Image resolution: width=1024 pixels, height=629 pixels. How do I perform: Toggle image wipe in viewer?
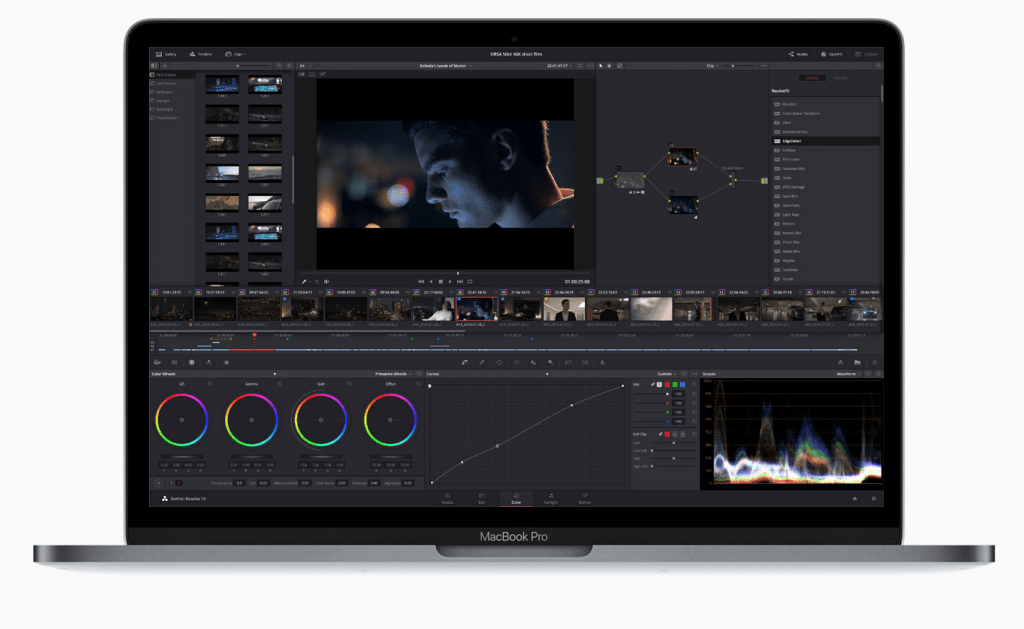(301, 74)
